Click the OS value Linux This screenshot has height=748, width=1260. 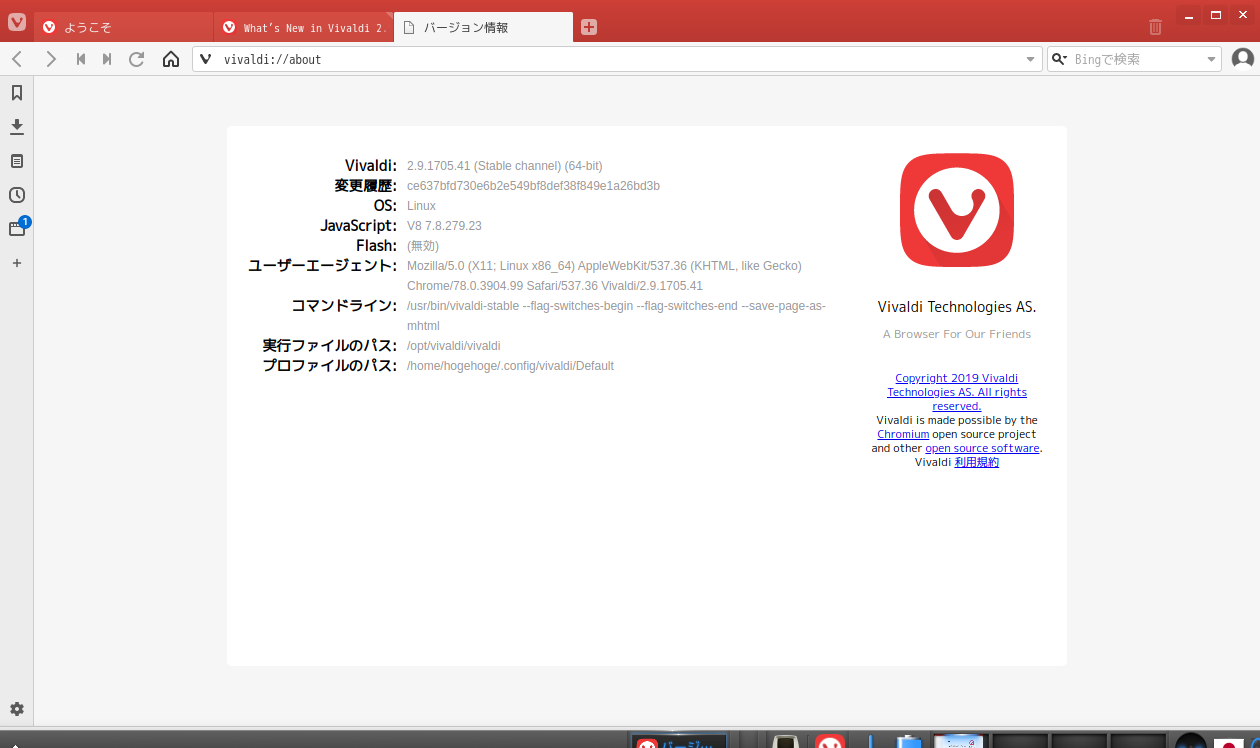[421, 206]
